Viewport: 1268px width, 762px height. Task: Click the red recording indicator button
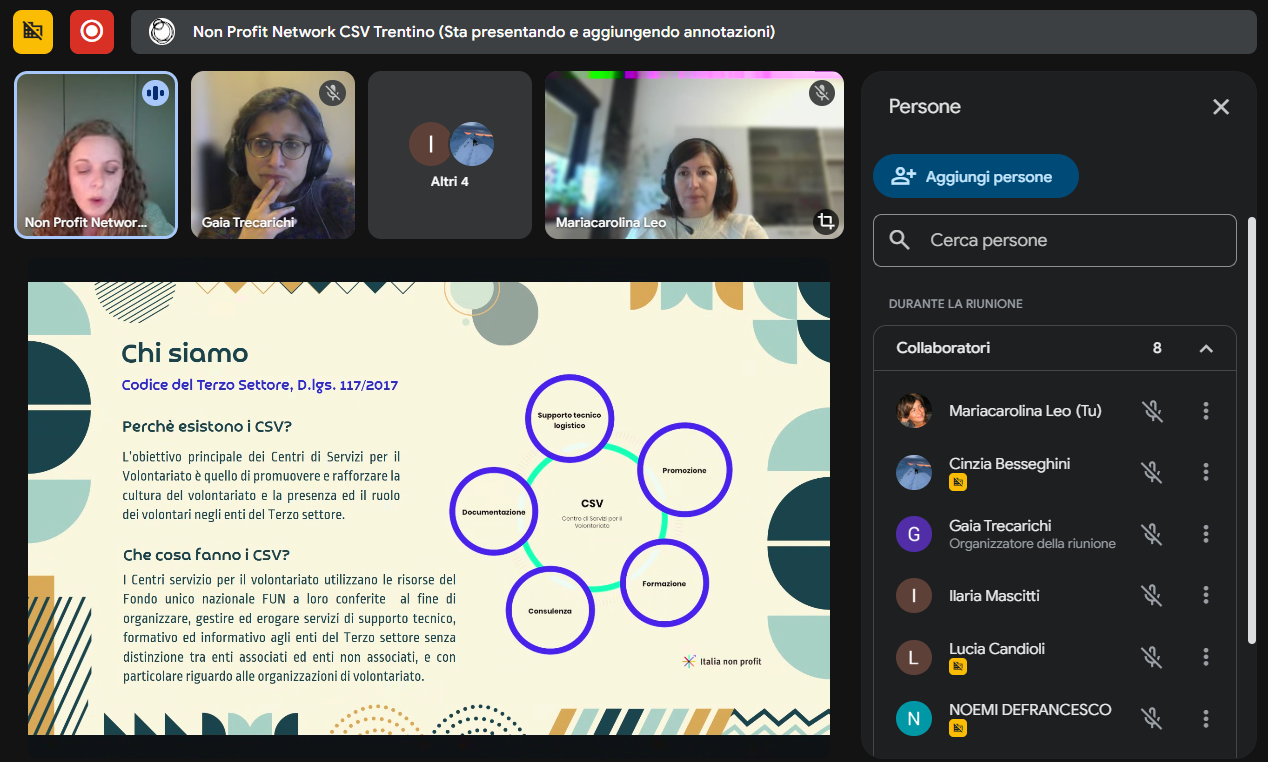click(x=91, y=31)
